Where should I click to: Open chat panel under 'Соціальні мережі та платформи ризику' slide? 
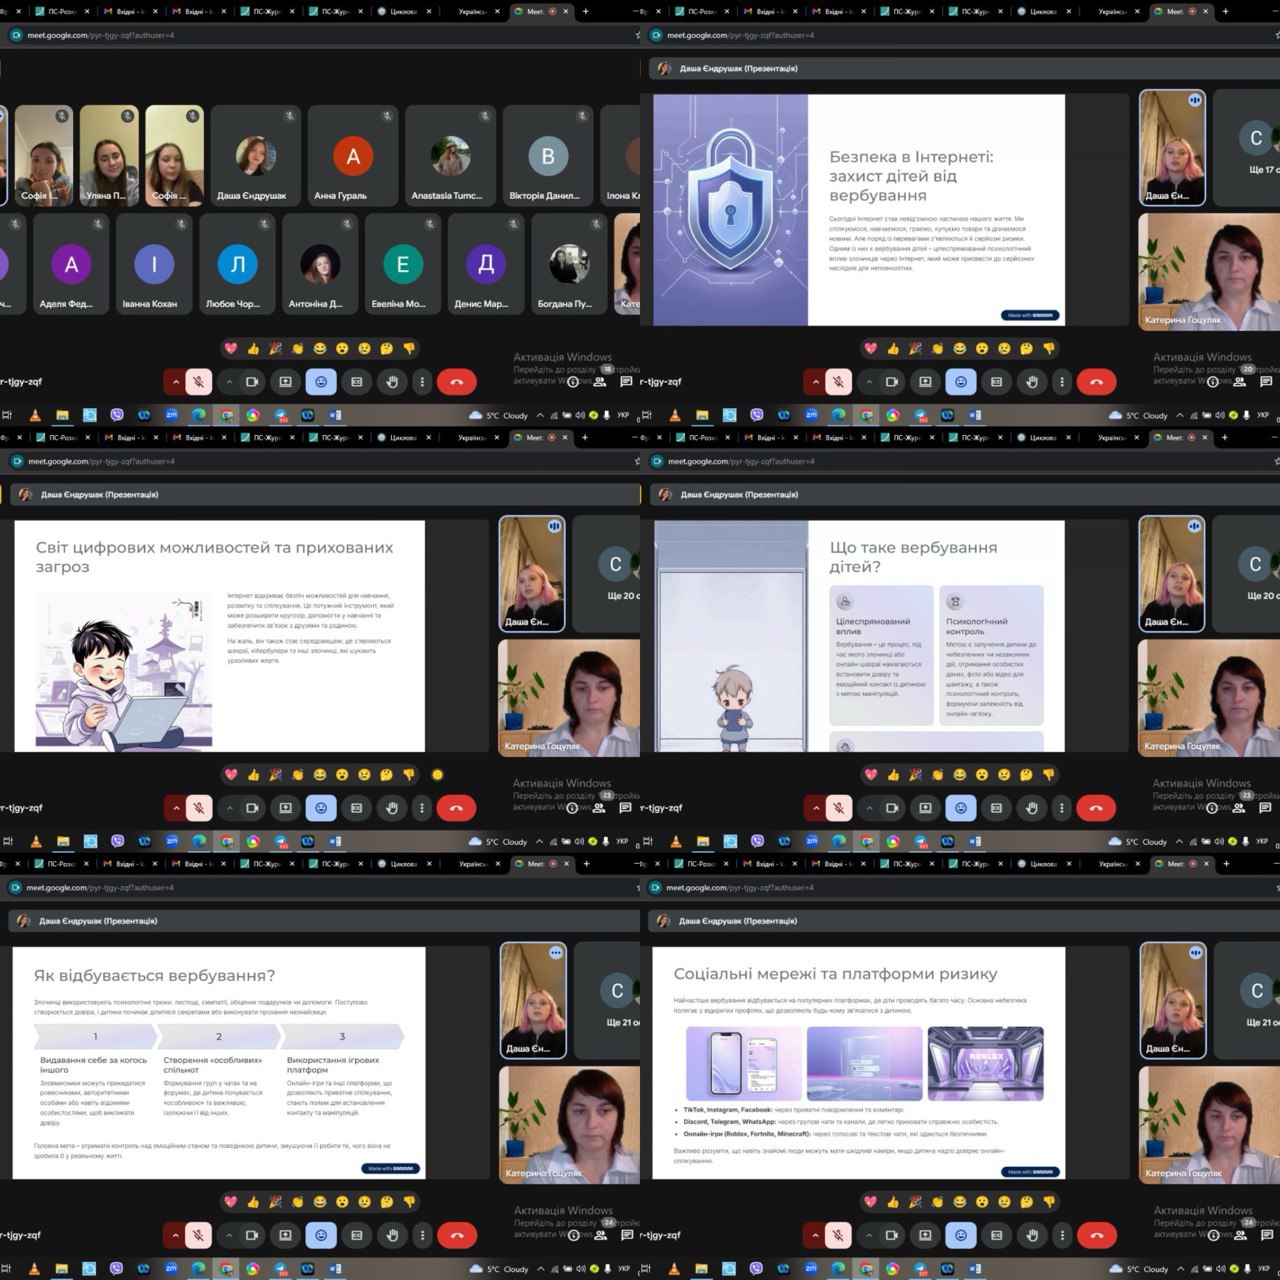[1266, 1236]
